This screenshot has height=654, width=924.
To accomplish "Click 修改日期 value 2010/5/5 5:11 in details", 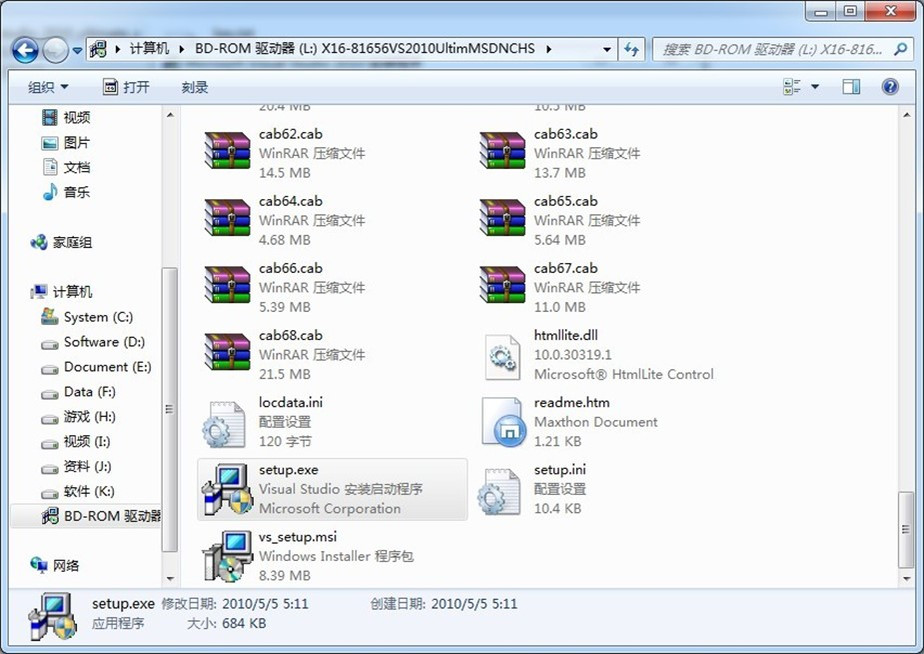I will (x=265, y=604).
